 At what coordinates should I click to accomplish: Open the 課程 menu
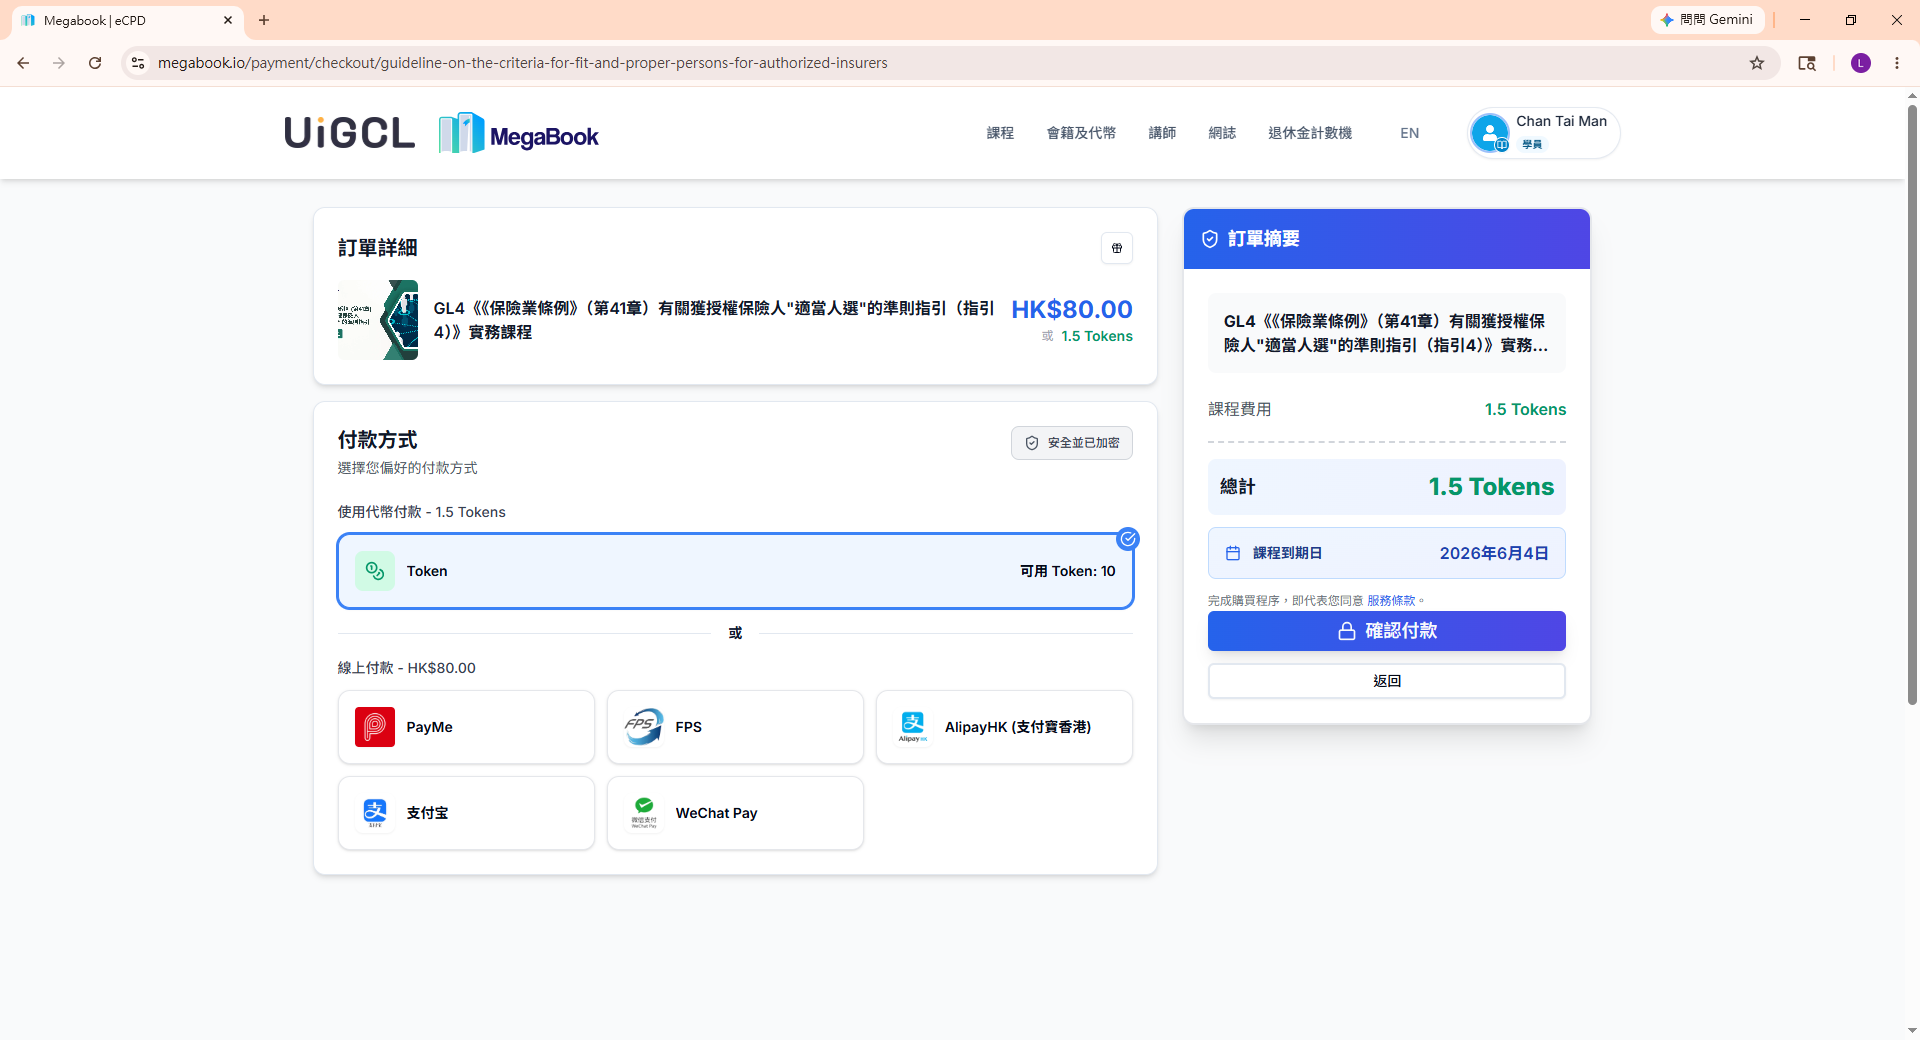point(1000,133)
